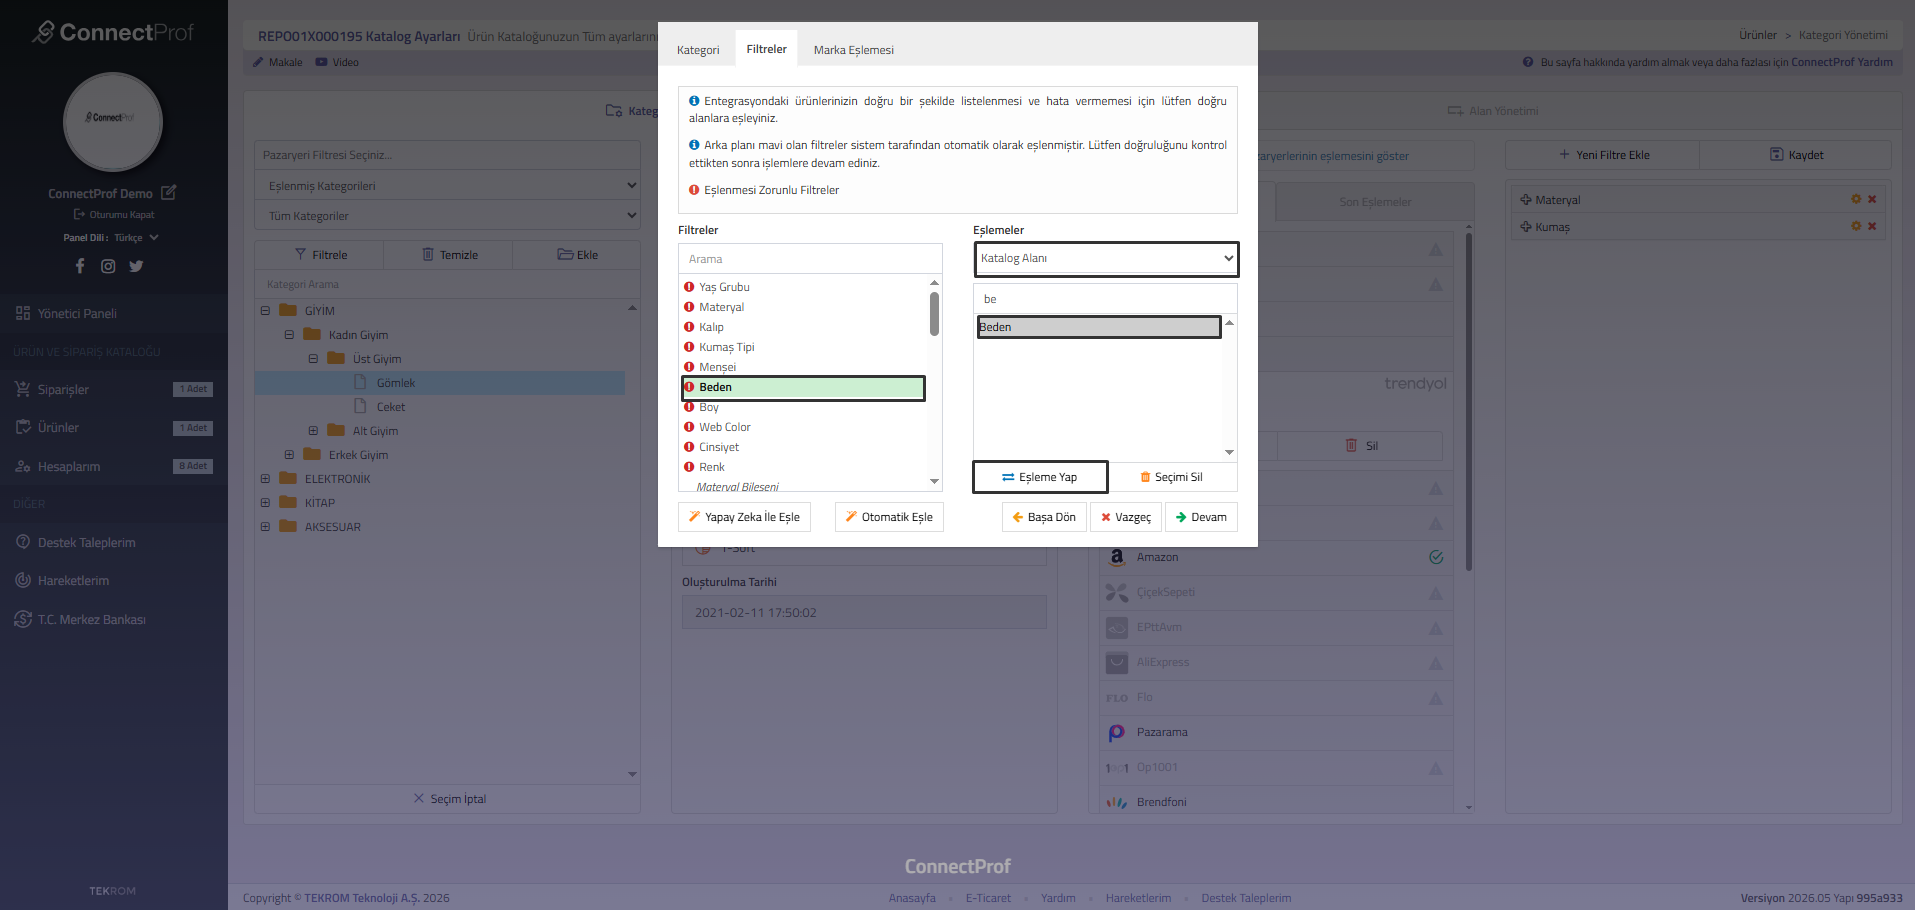Collapse the Üst Giyim tree node

pyautogui.click(x=313, y=359)
